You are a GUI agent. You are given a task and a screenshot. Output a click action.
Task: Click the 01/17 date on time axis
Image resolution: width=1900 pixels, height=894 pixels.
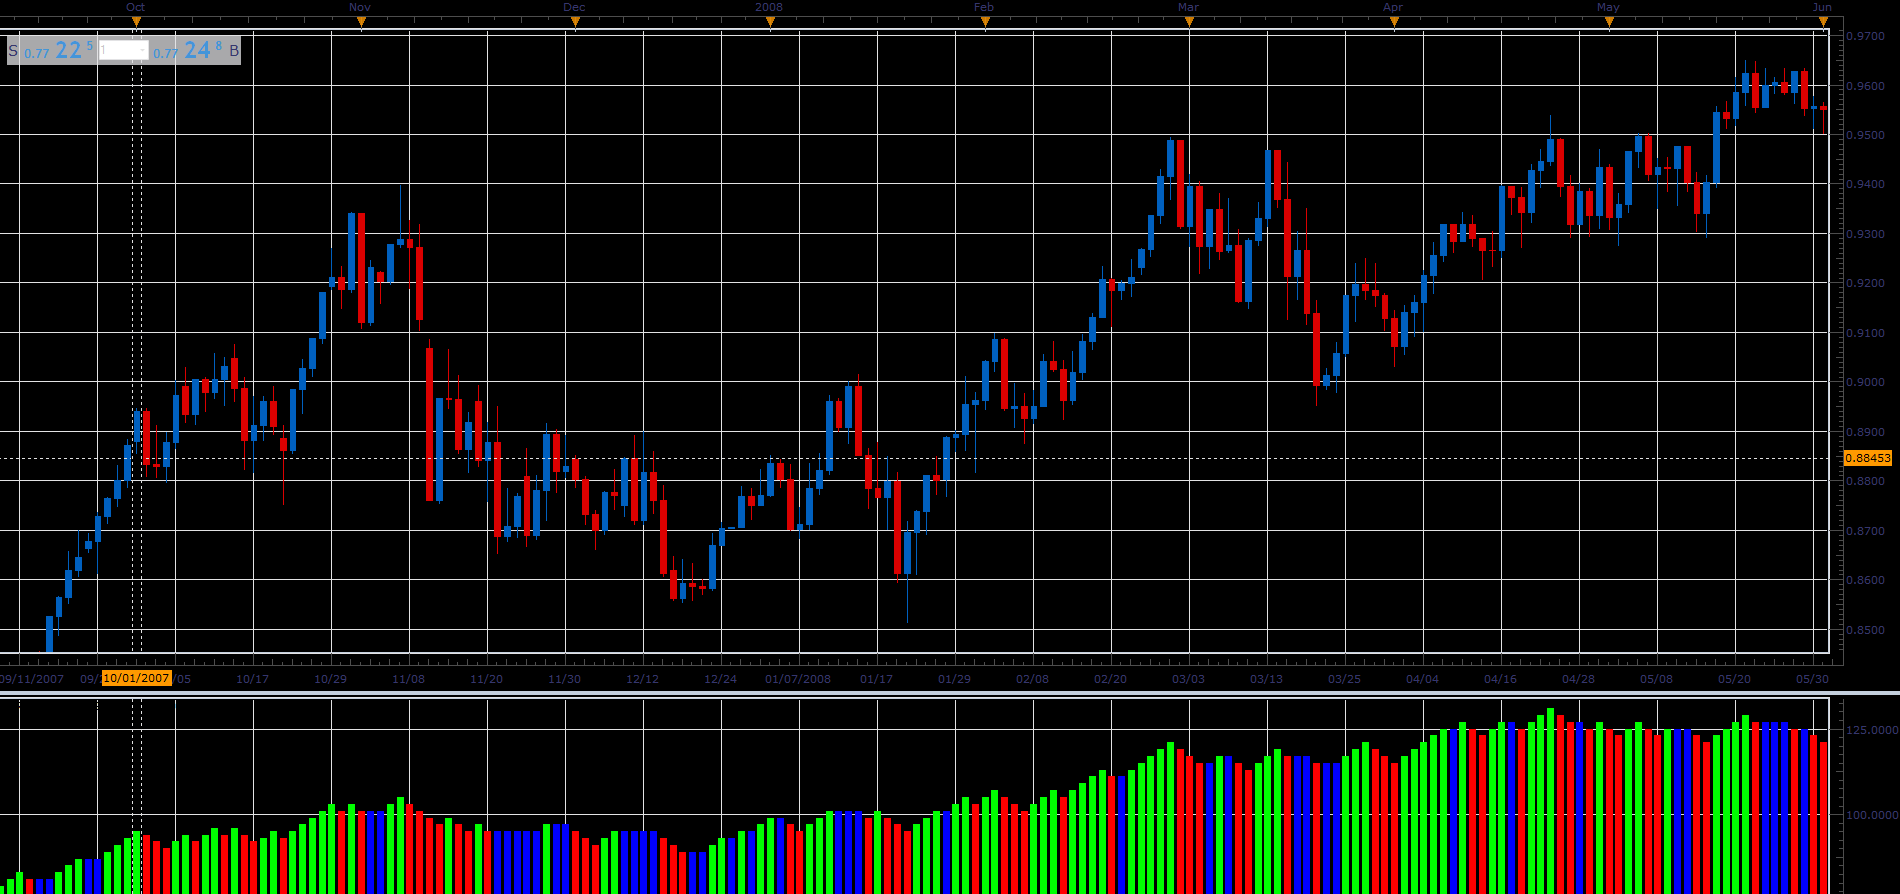(876, 679)
